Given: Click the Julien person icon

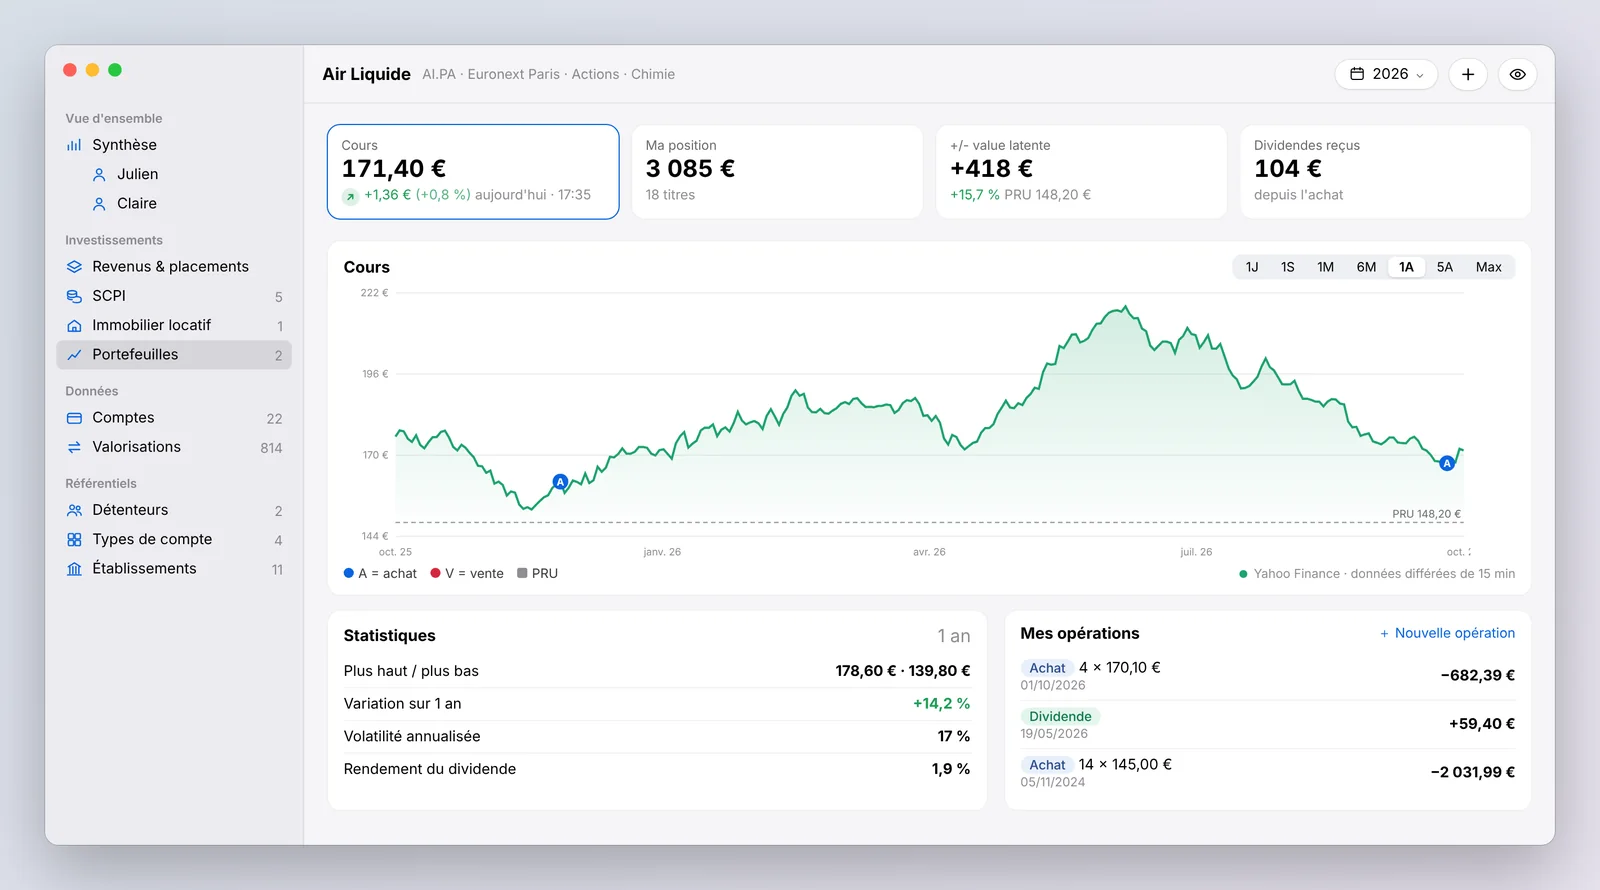Looking at the screenshot, I should [x=99, y=174].
